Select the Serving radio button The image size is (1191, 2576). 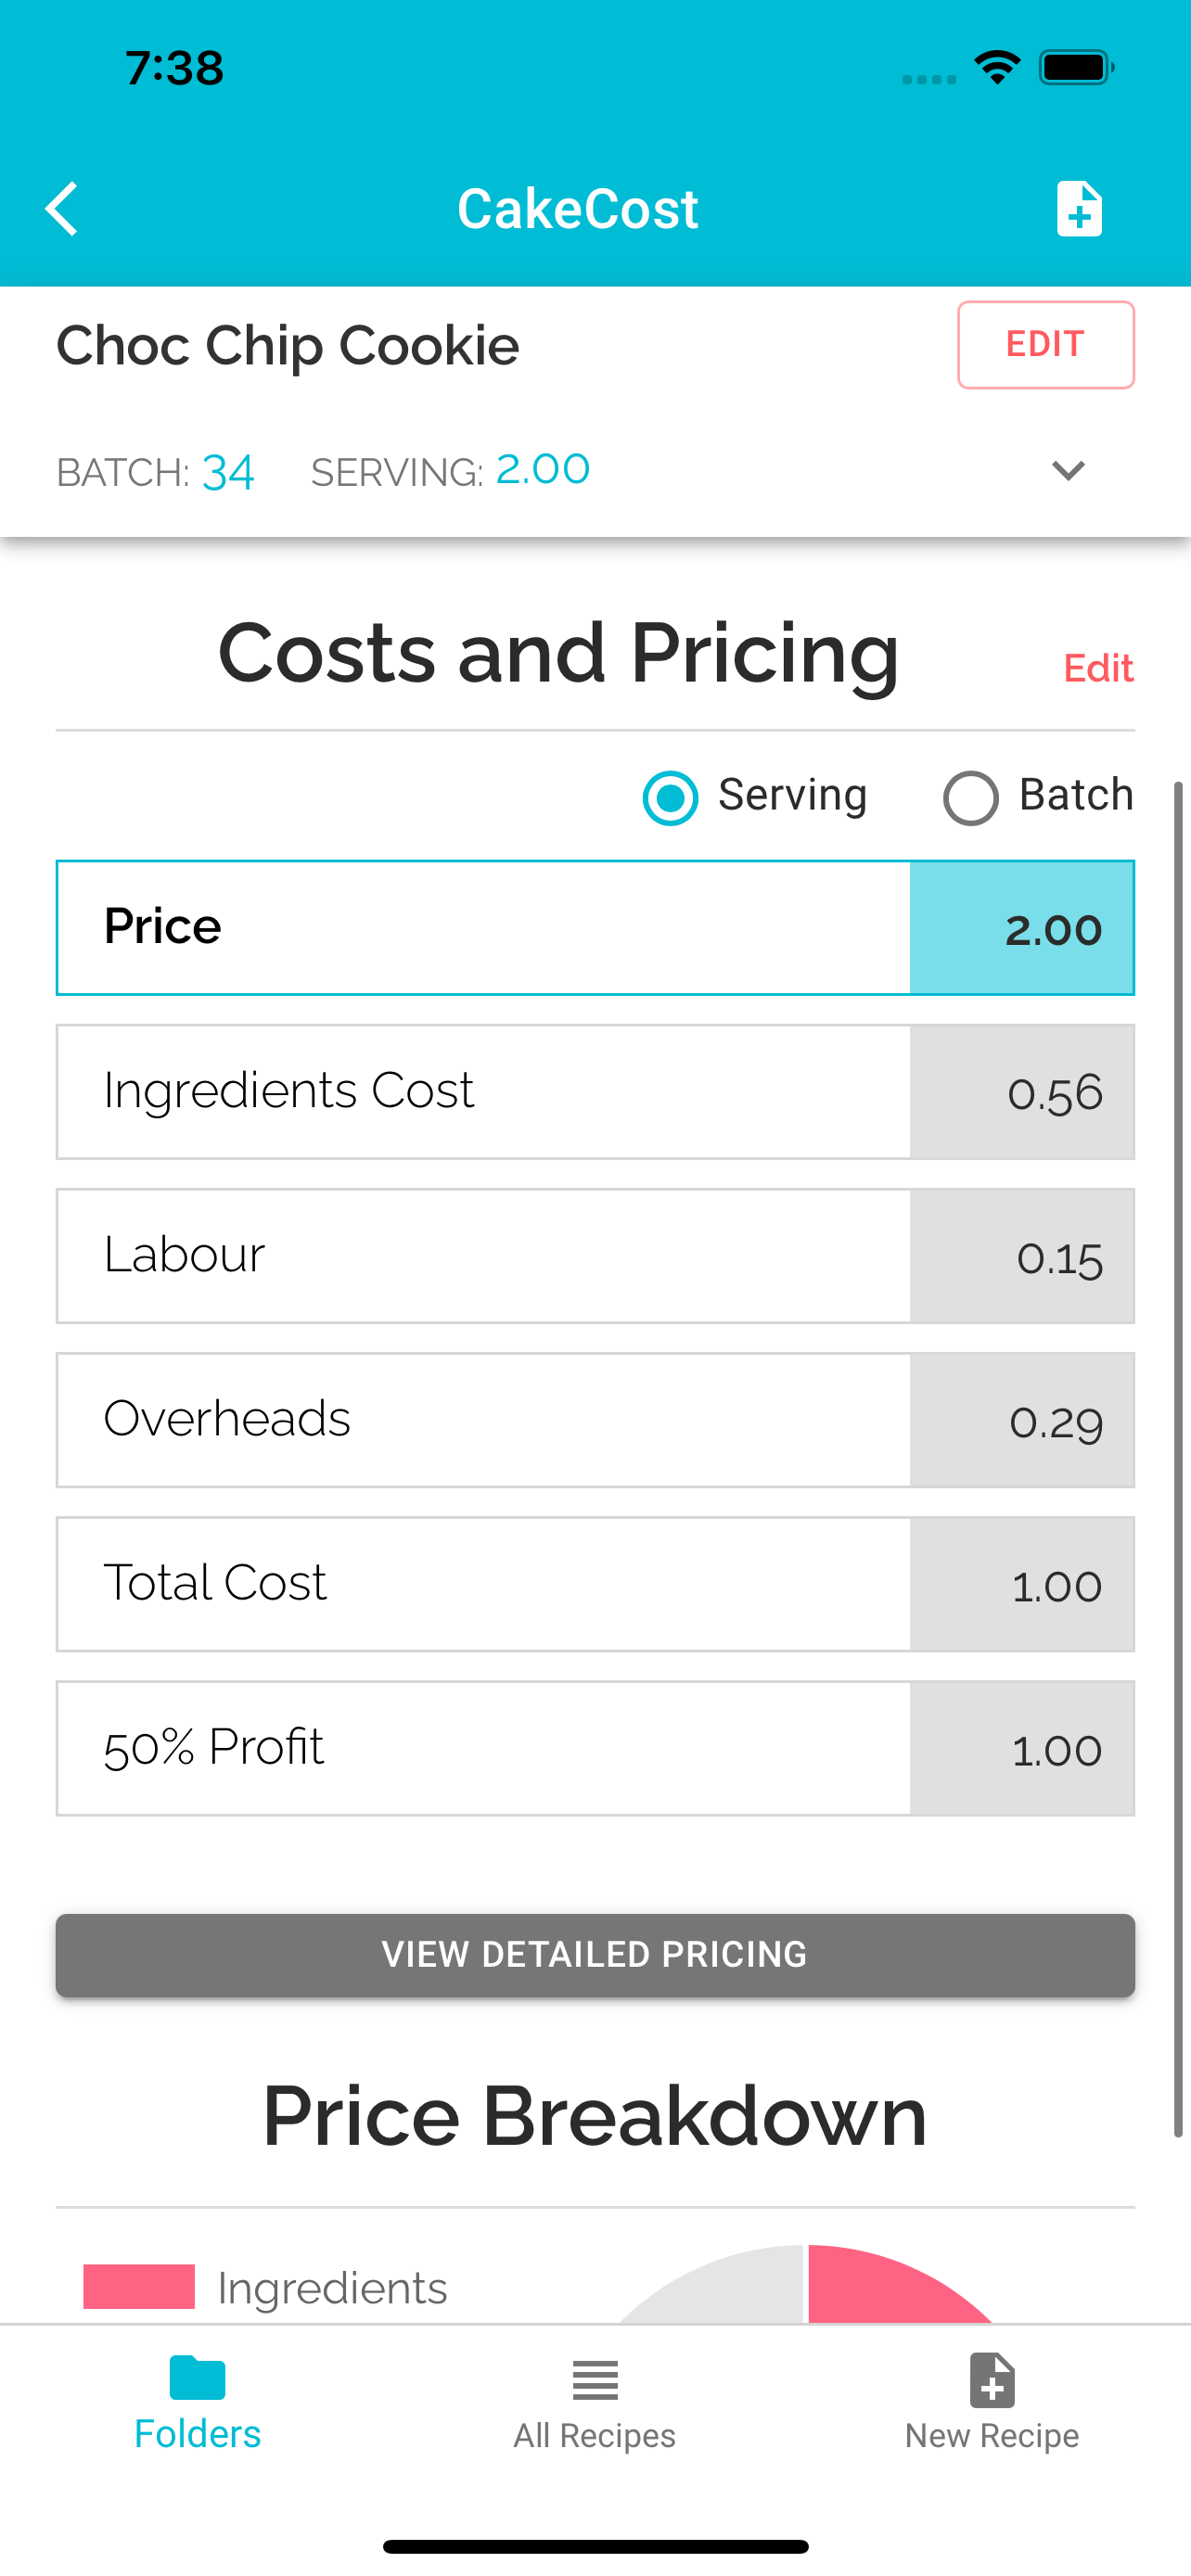coord(670,798)
